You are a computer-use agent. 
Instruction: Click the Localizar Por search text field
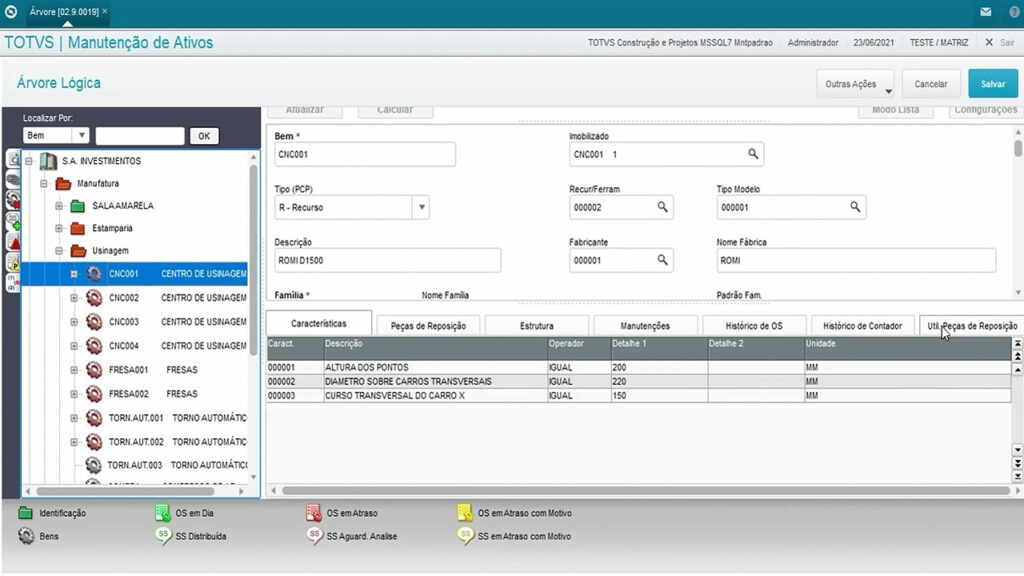[140, 136]
